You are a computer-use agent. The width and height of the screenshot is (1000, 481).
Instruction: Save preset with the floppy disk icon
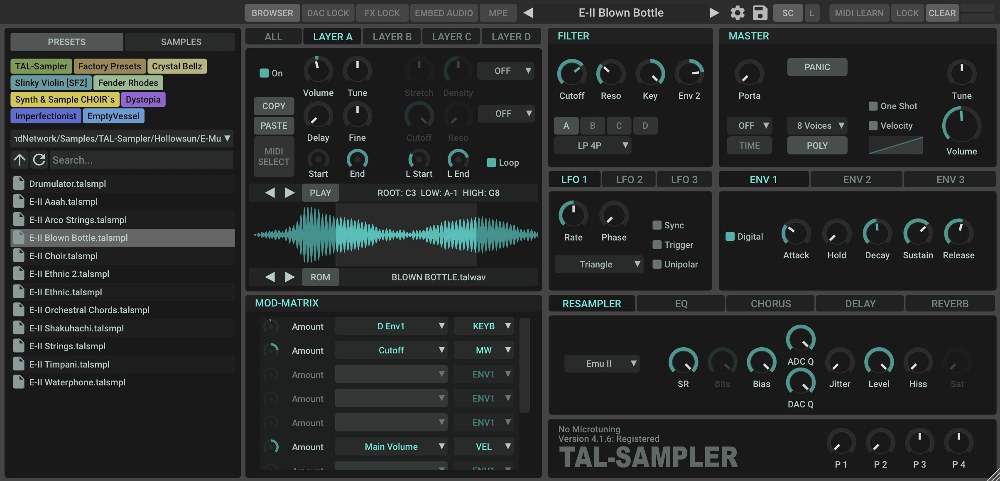point(760,13)
